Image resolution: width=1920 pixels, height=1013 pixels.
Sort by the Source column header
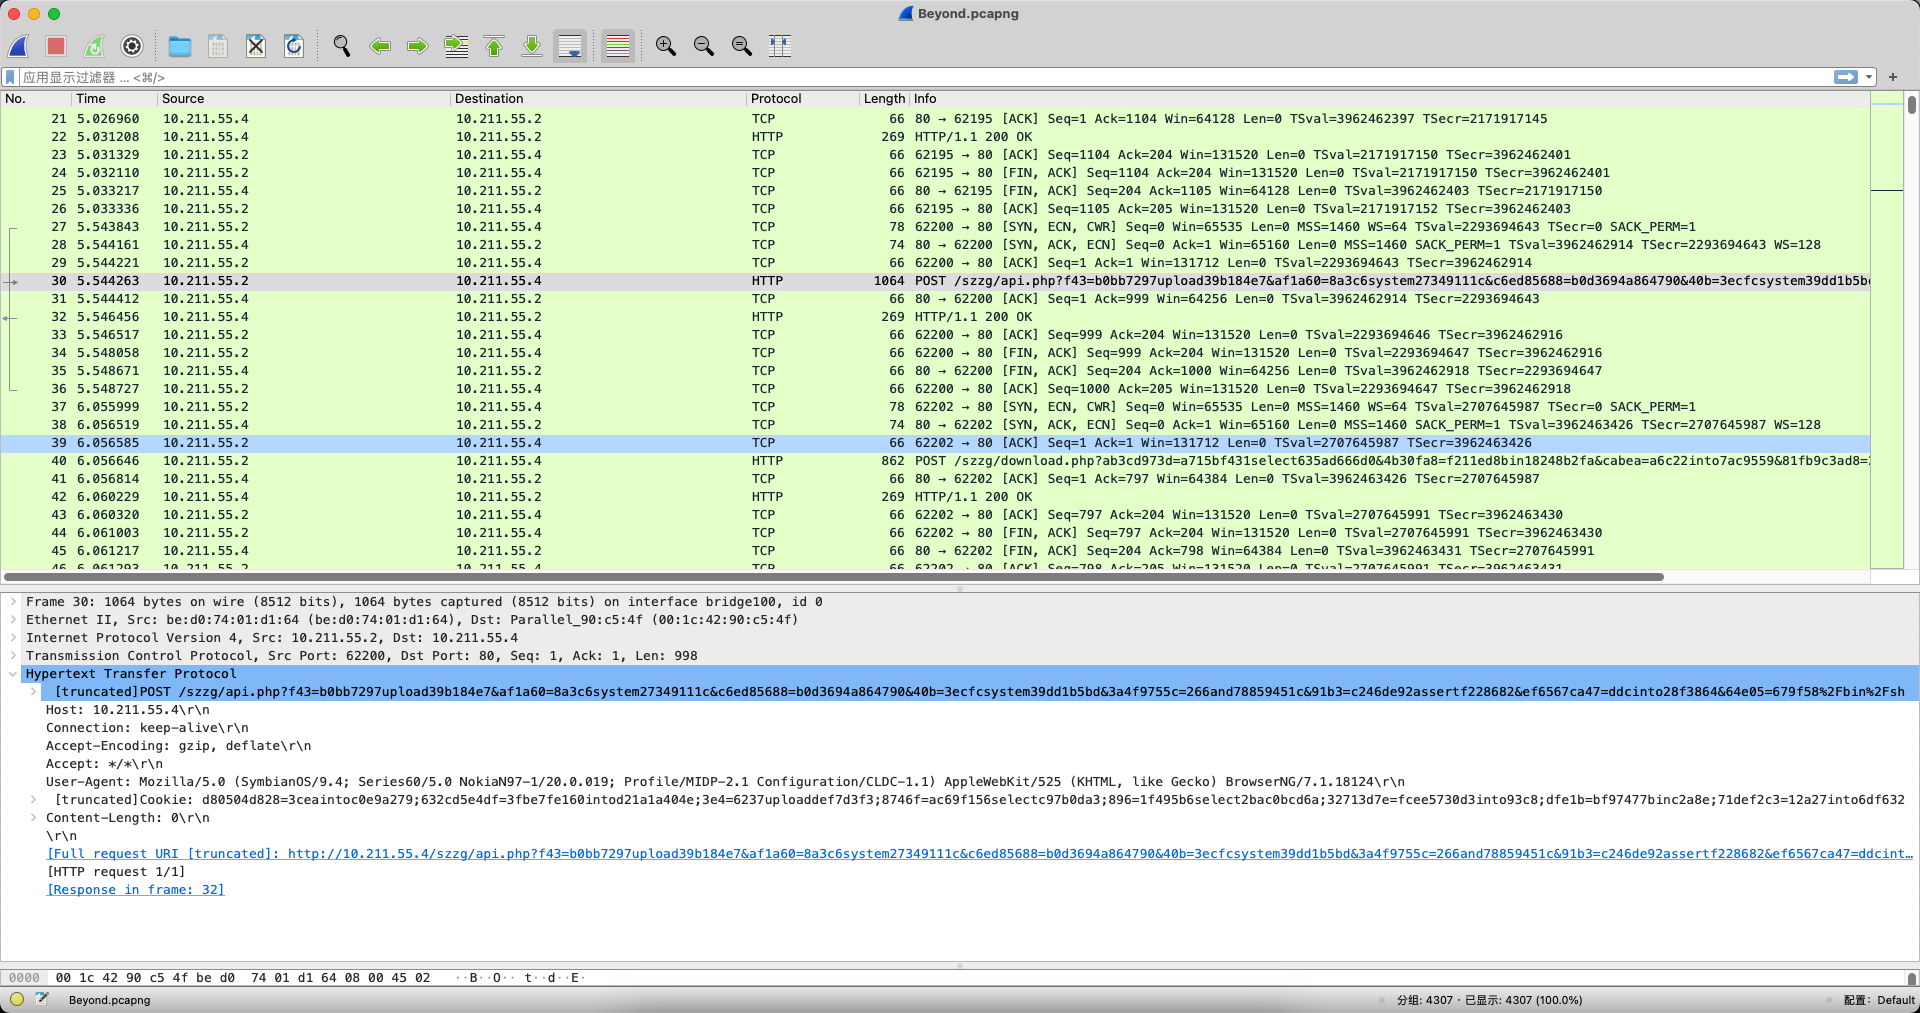click(x=304, y=99)
